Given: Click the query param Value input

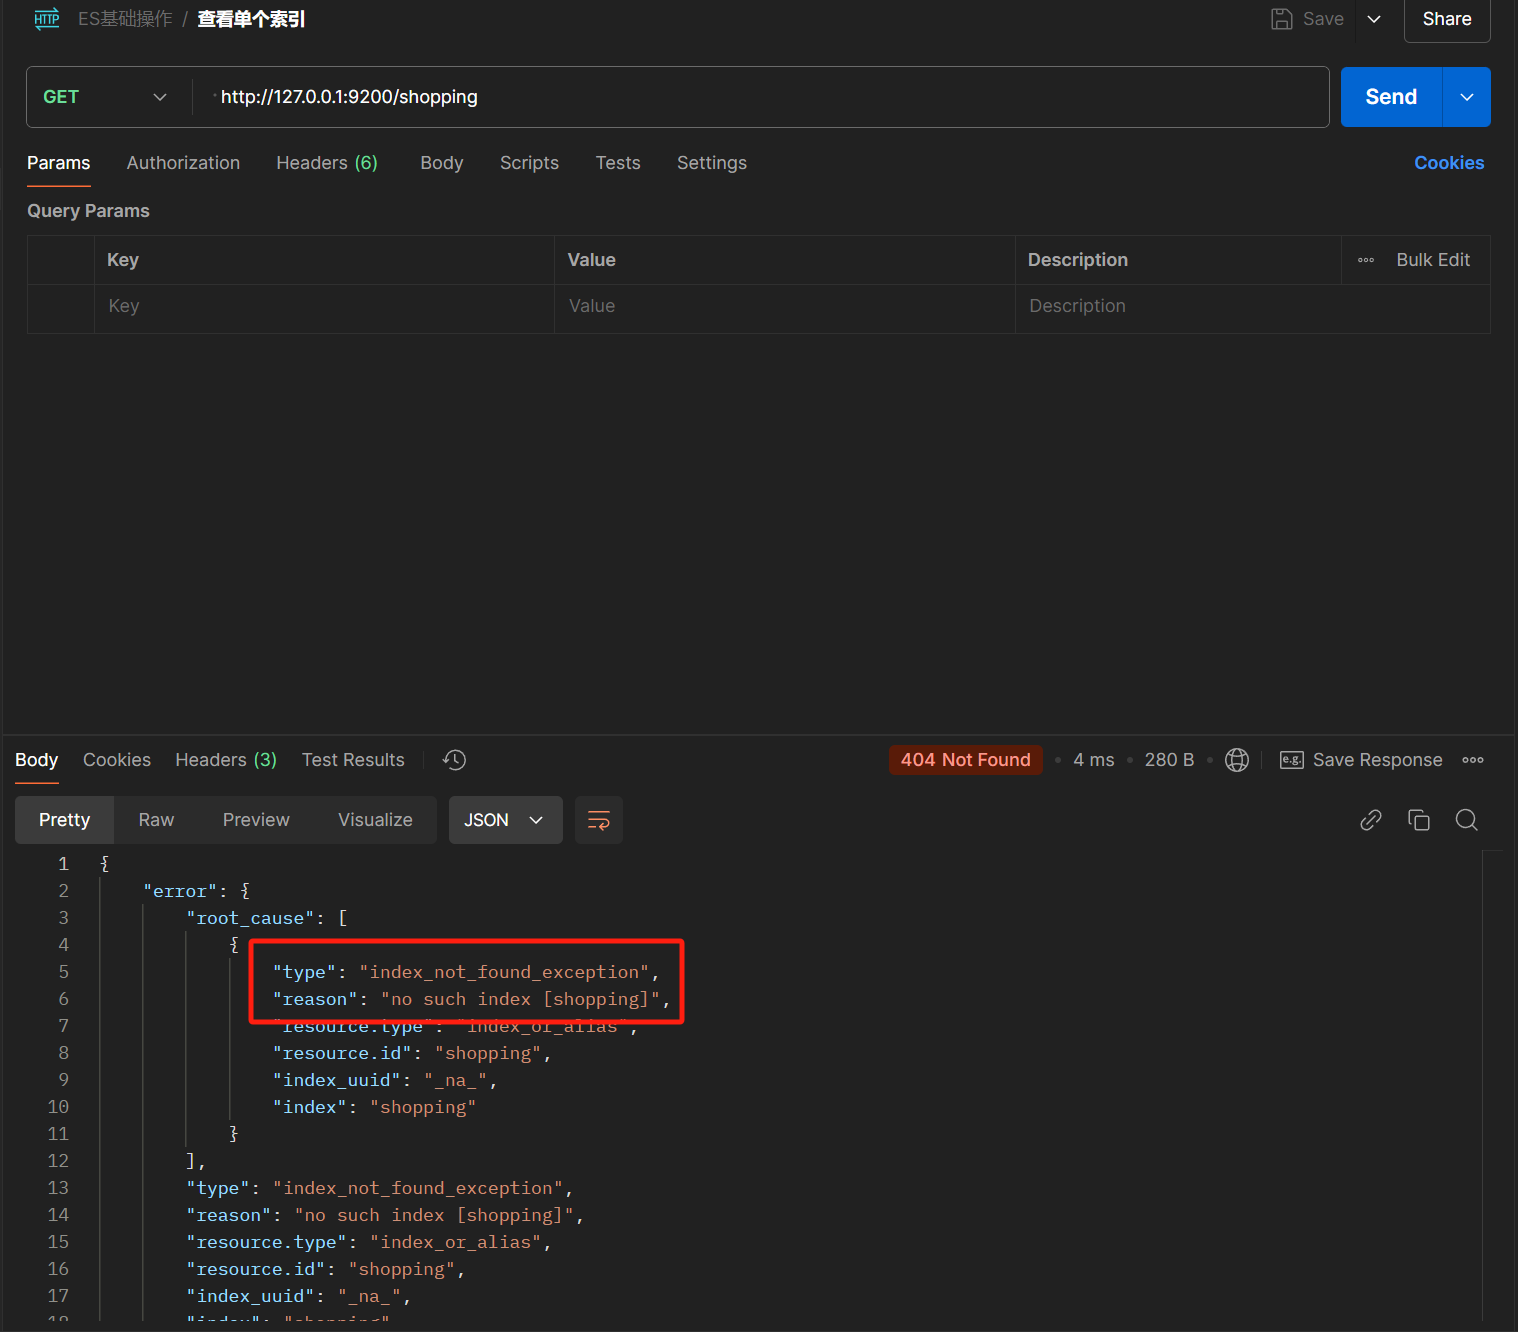Looking at the screenshot, I should 785,307.
